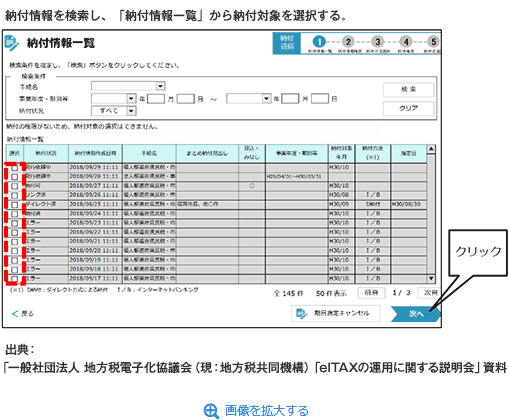This screenshot has height=420, width=510.
Task: Click the 納付対象年月 column header
Action: (x=342, y=153)
